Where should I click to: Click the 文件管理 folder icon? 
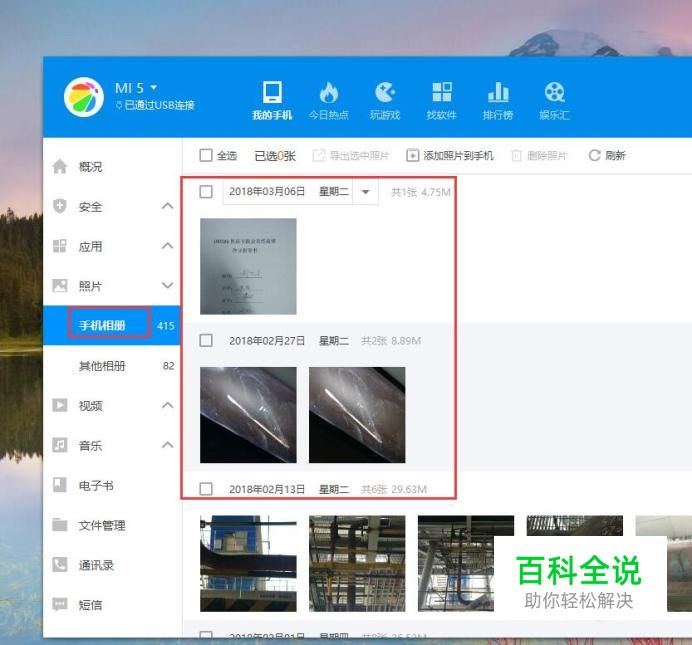(x=60, y=525)
